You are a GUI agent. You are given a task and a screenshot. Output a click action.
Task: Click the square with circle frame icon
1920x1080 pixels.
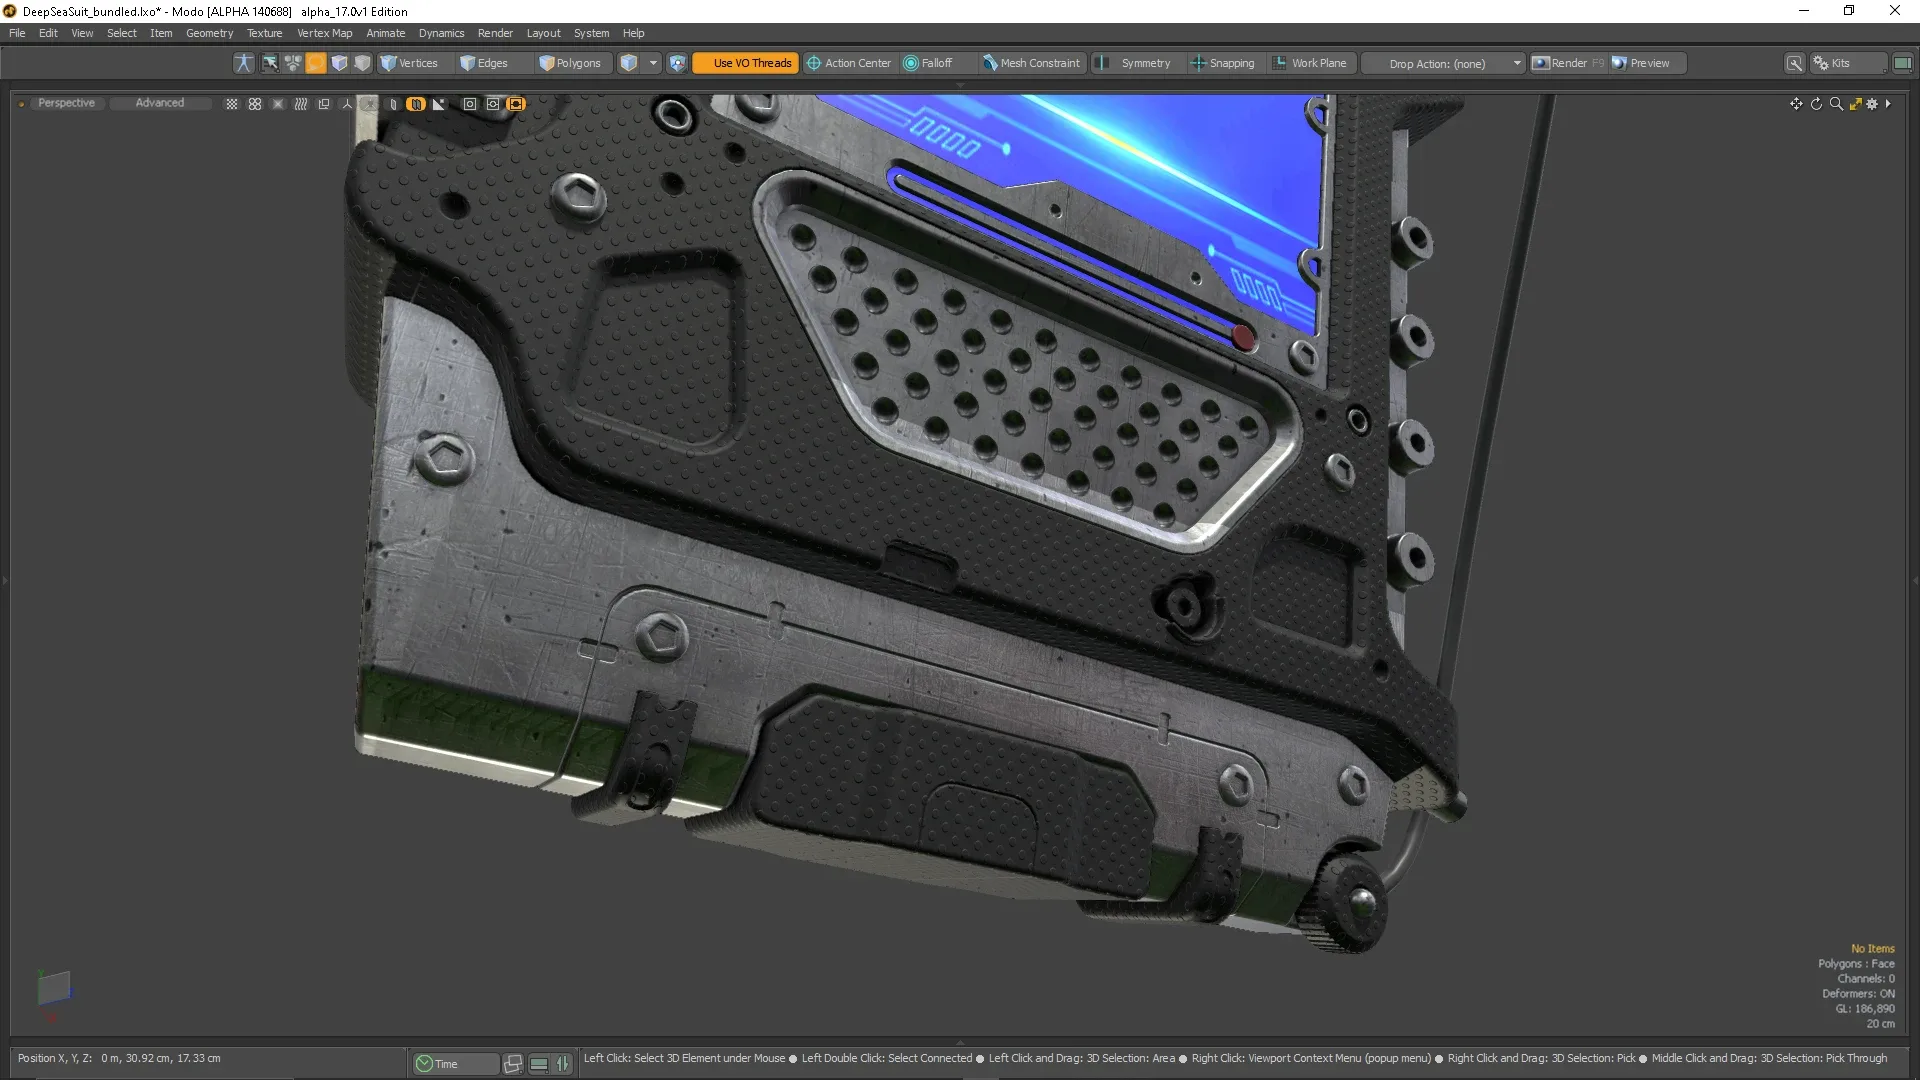(x=493, y=104)
